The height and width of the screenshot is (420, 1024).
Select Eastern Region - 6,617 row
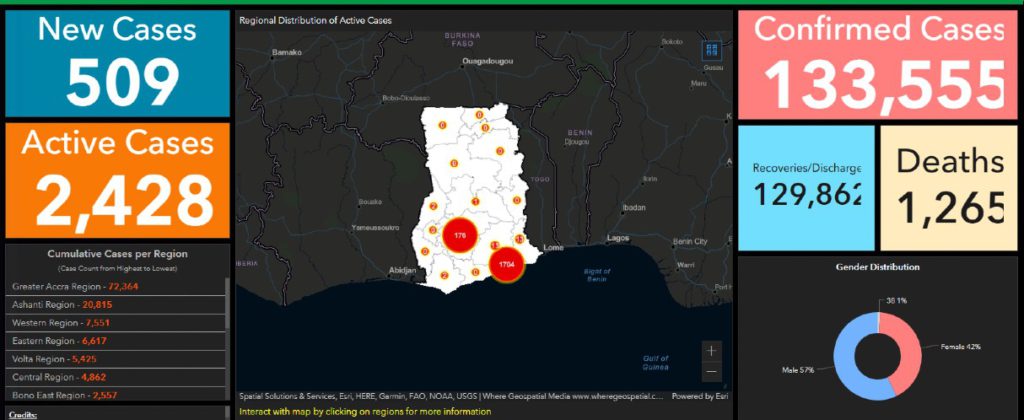click(x=118, y=341)
